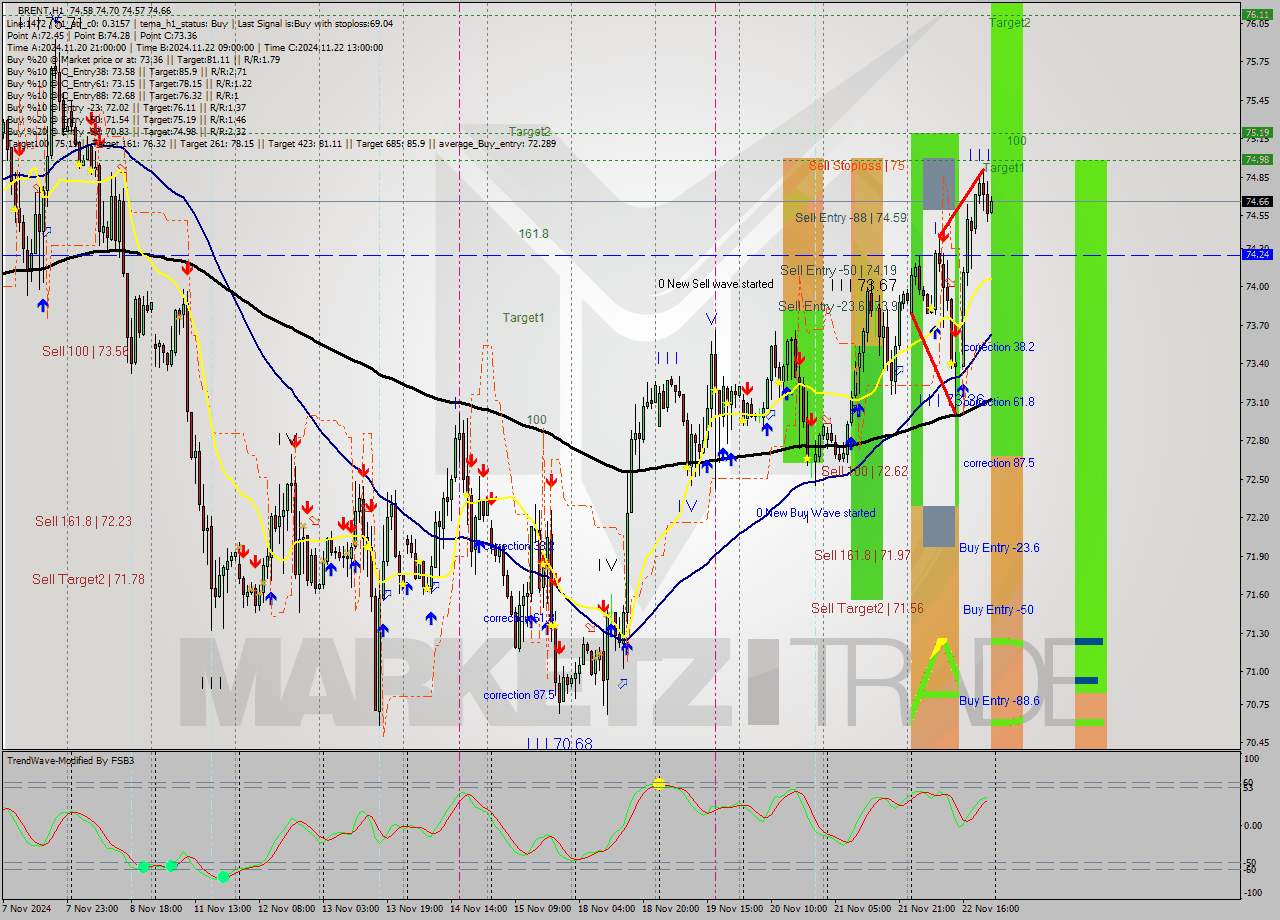Click the 'Sell 100 | 72.62' label
Screen dimensions: 1280x920
tap(865, 471)
